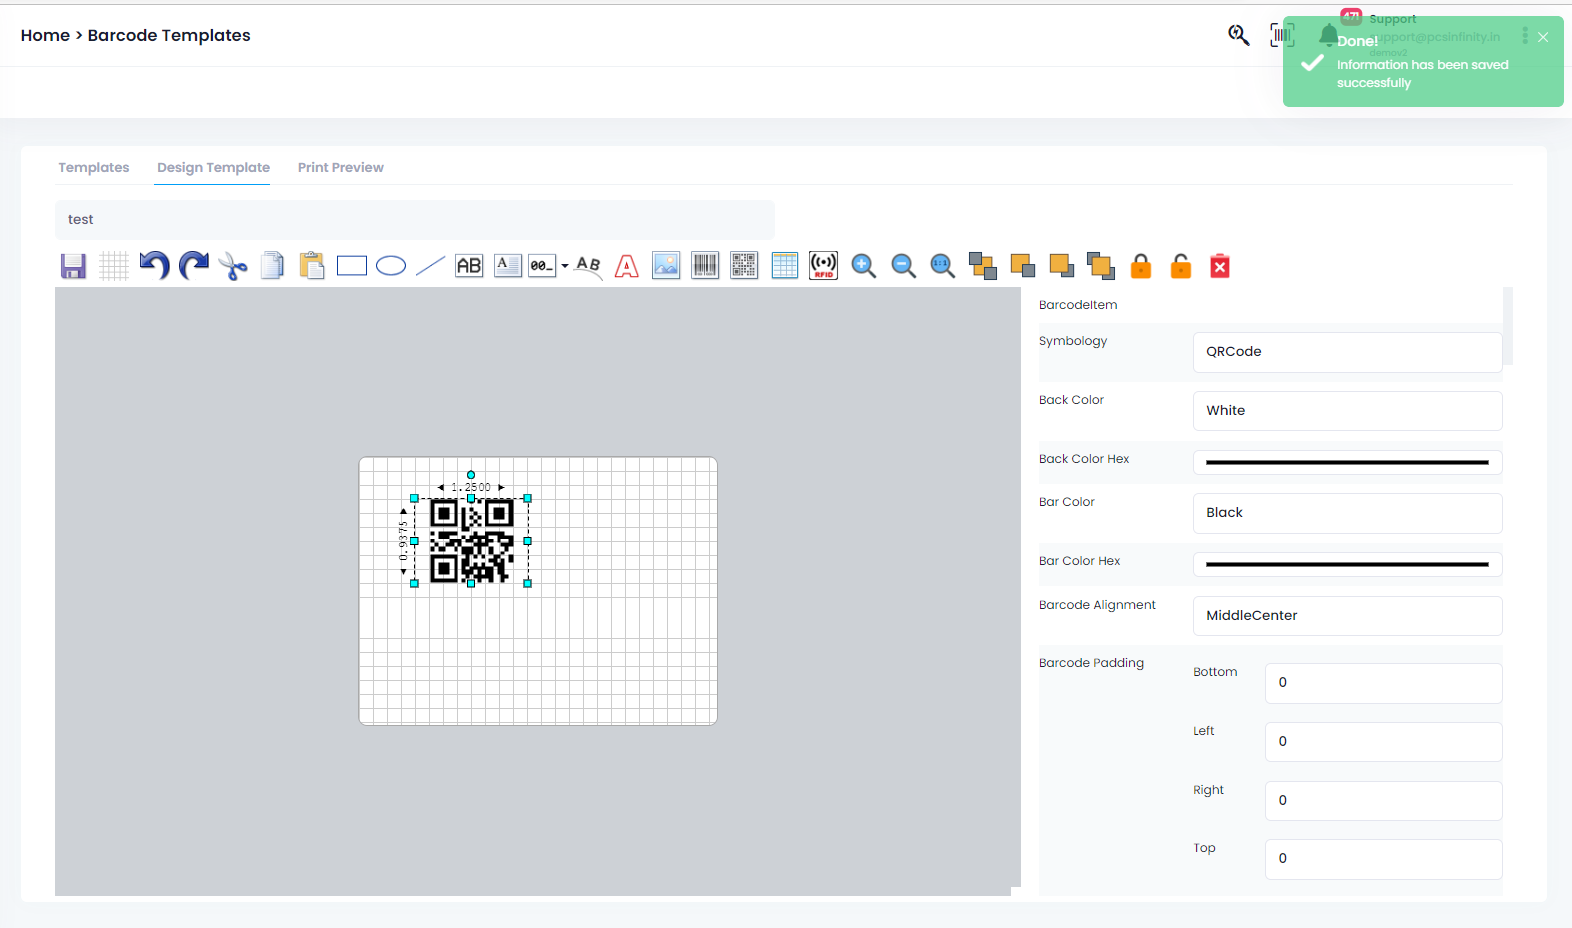Screen dimensions: 1572x928
Task: Select the Ellipse shape tool
Action: coord(391,266)
